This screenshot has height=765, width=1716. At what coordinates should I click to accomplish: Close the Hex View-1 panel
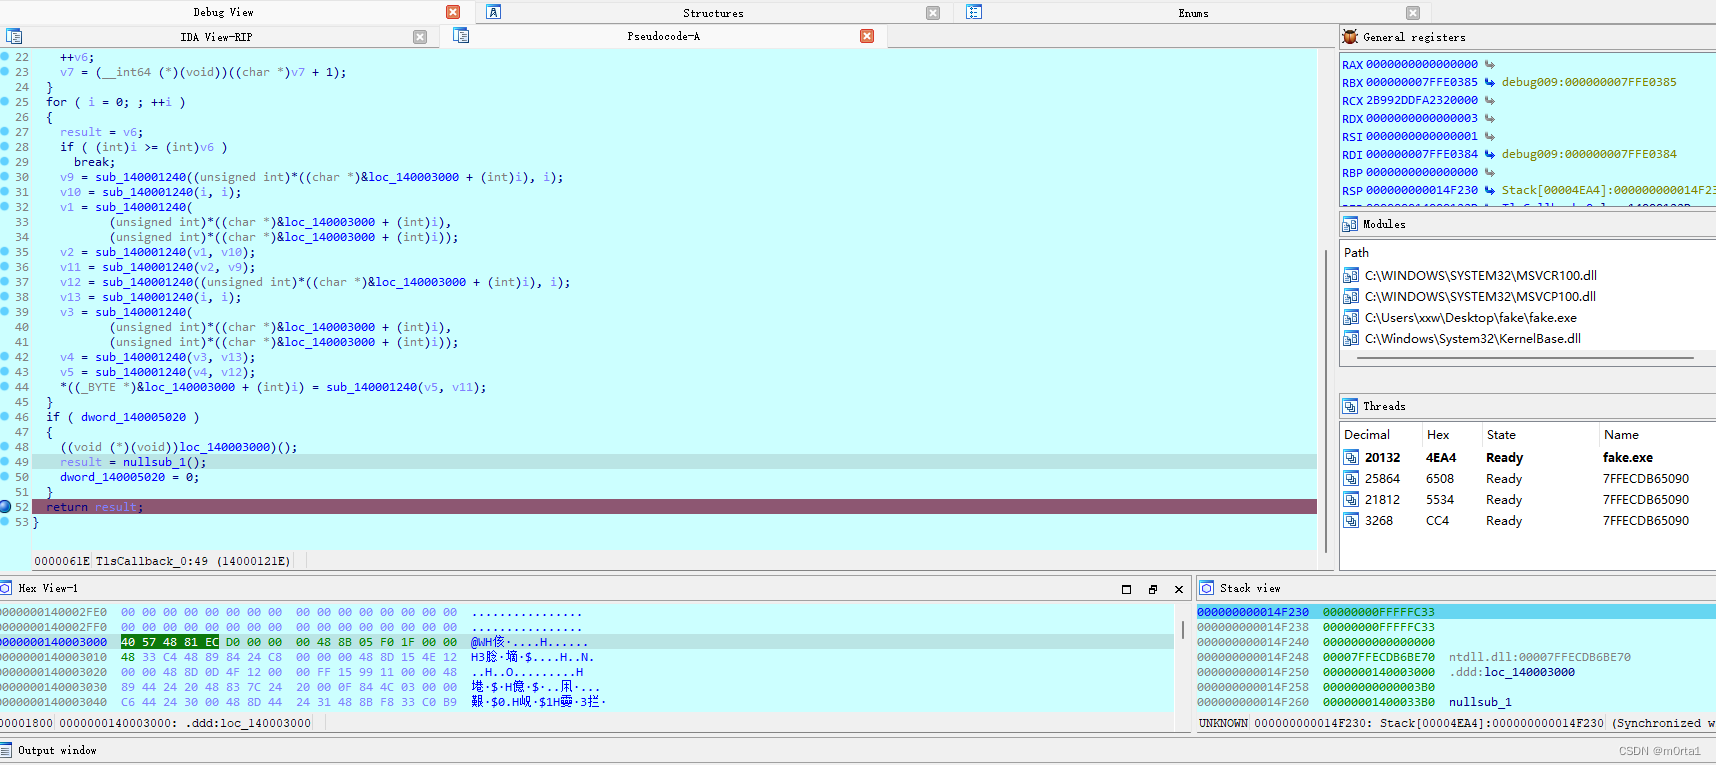pos(1179,589)
